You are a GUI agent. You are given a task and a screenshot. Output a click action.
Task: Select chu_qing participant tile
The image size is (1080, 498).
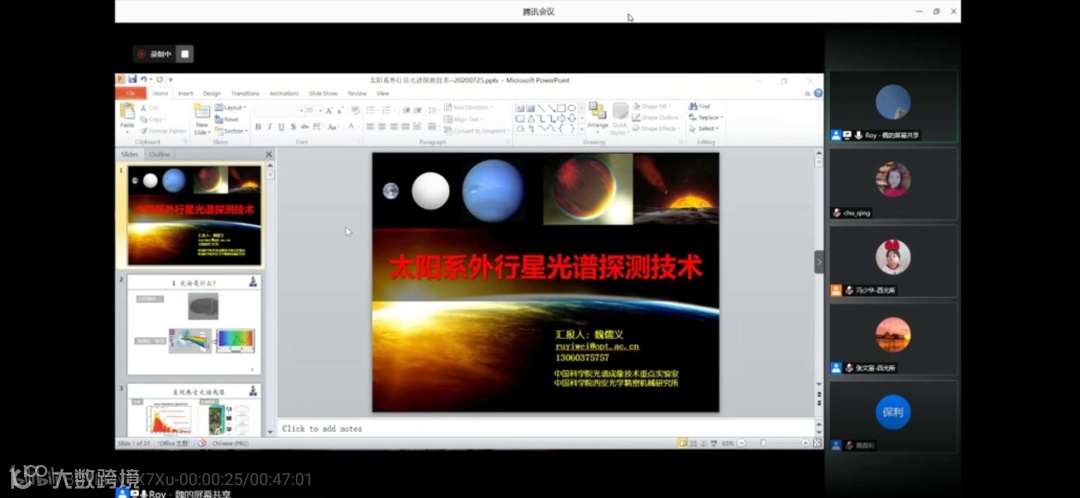click(893, 184)
